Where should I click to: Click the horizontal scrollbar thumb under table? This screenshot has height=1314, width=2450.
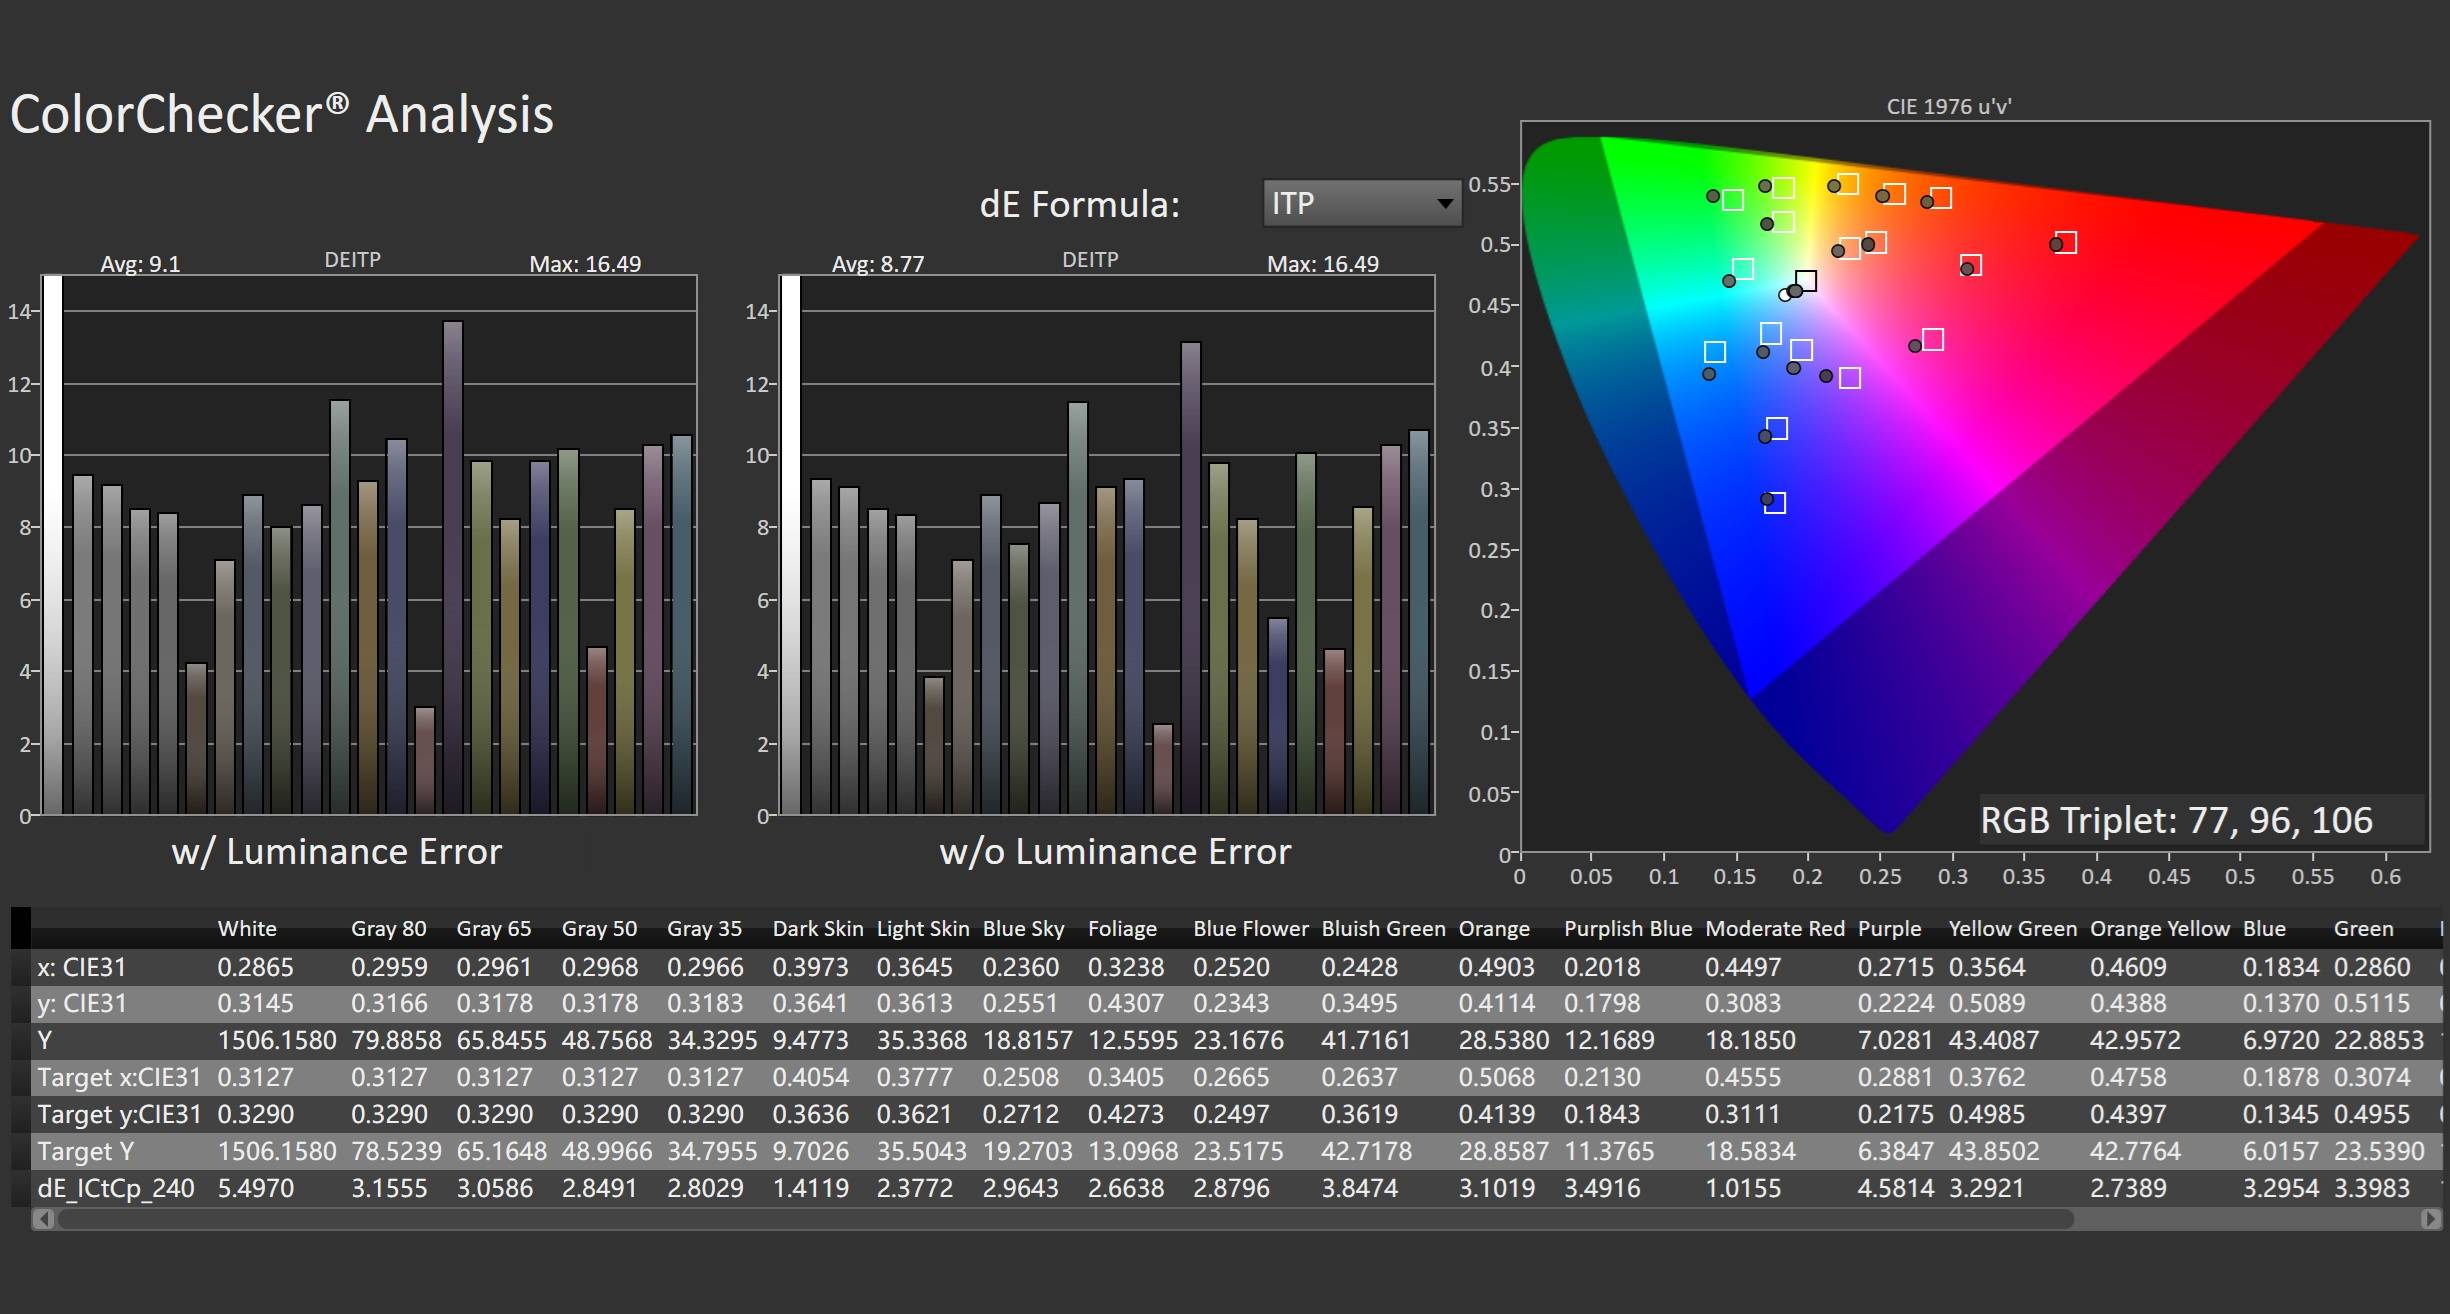[x=1065, y=1219]
